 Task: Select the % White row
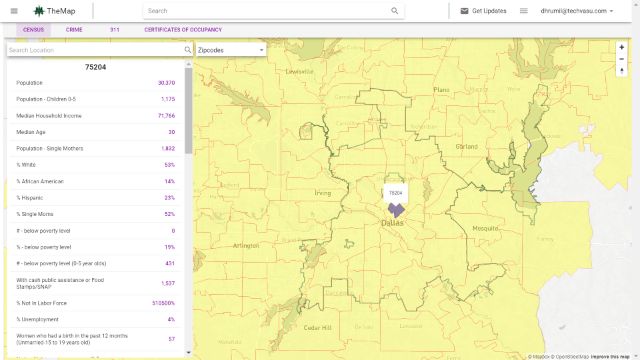point(96,165)
